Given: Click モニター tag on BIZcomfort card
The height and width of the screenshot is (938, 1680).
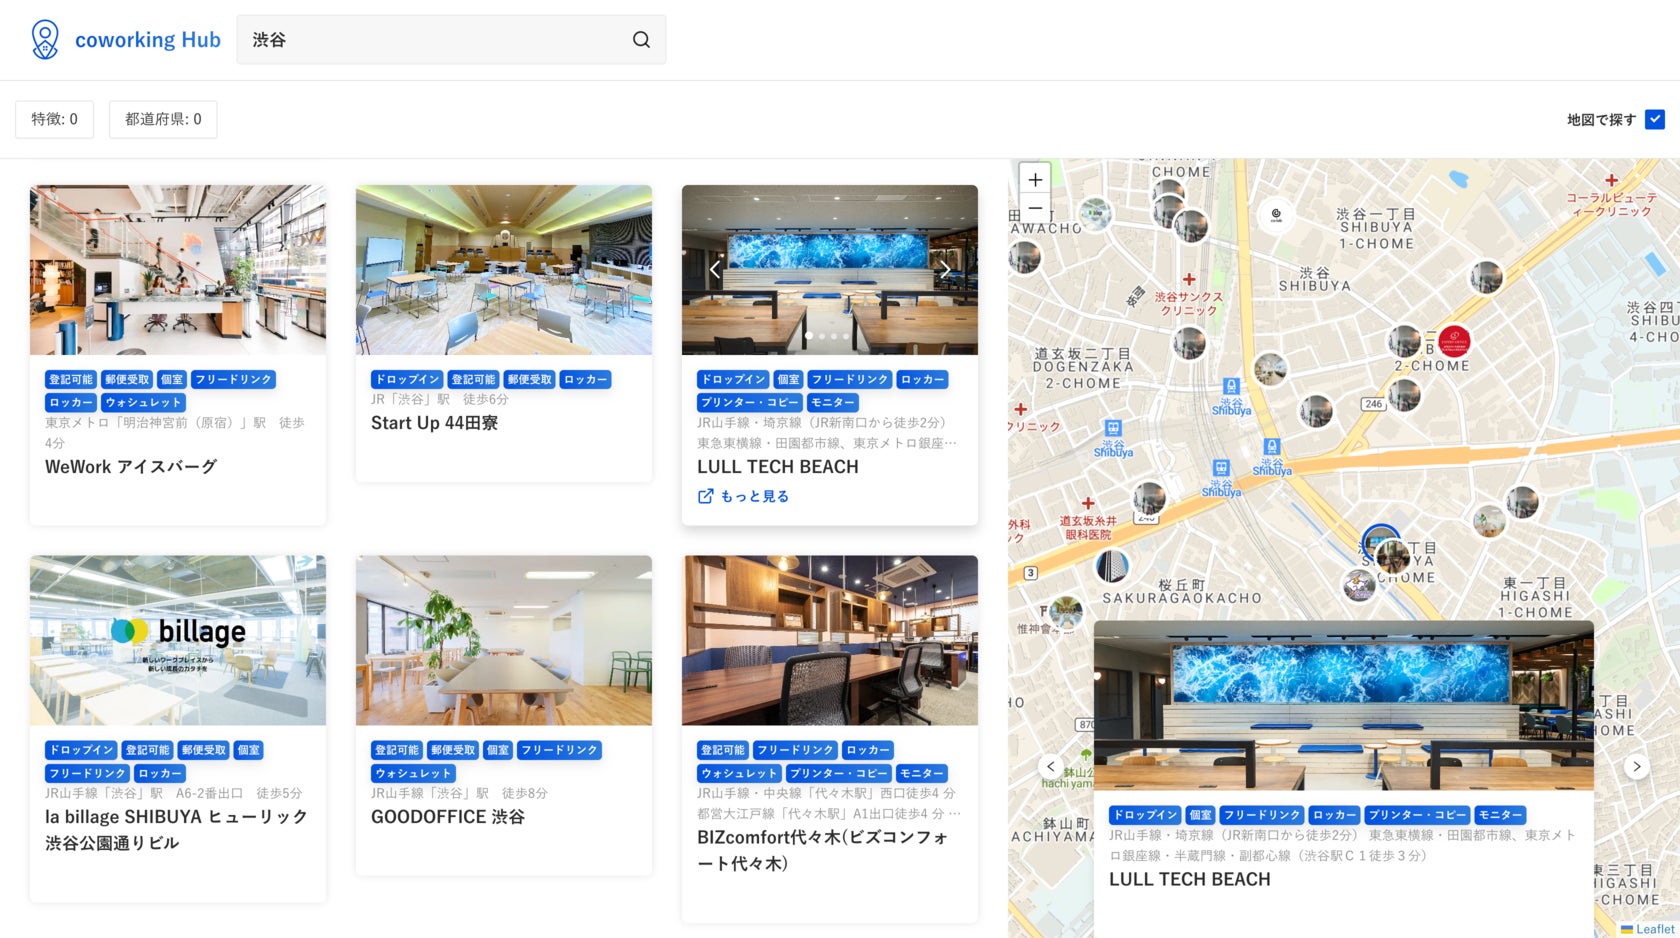Looking at the screenshot, I should [922, 773].
